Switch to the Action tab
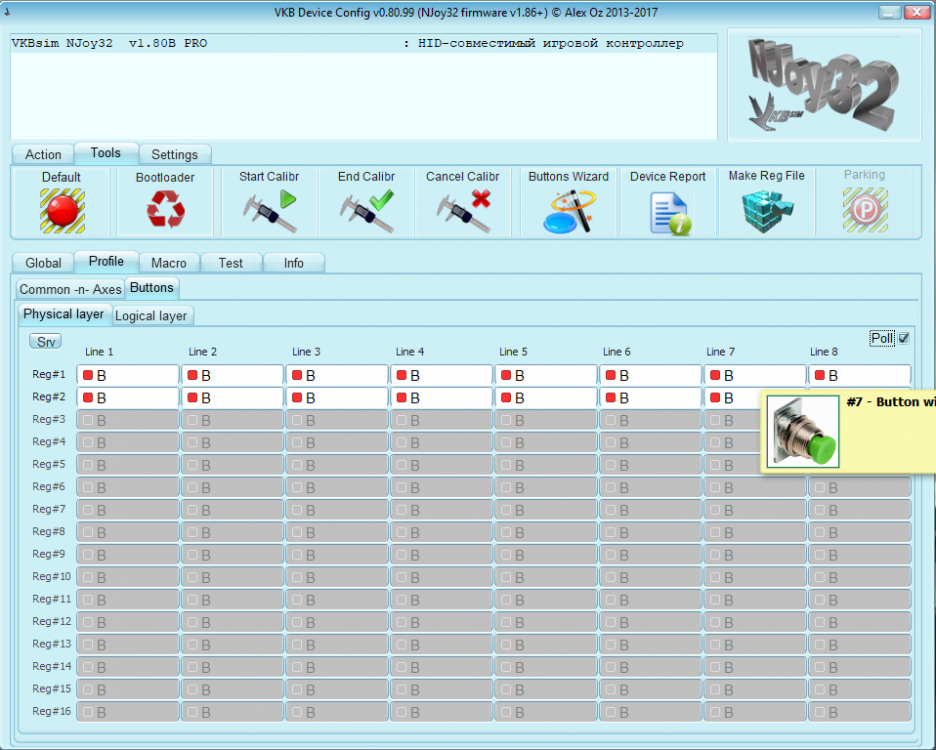Image resolution: width=936 pixels, height=750 pixels. (43, 154)
